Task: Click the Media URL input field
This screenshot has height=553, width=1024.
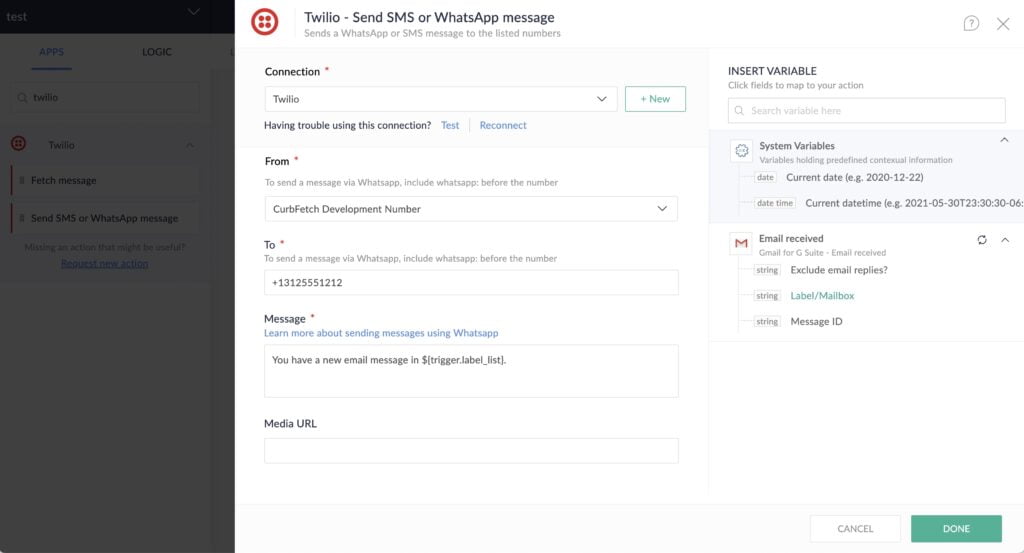Action: point(471,450)
